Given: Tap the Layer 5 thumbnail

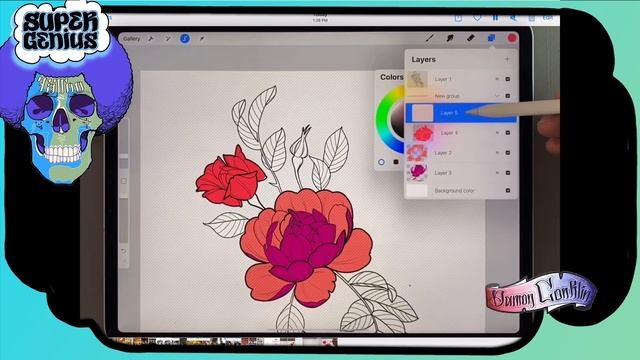Looking at the screenshot, I should click(422, 113).
